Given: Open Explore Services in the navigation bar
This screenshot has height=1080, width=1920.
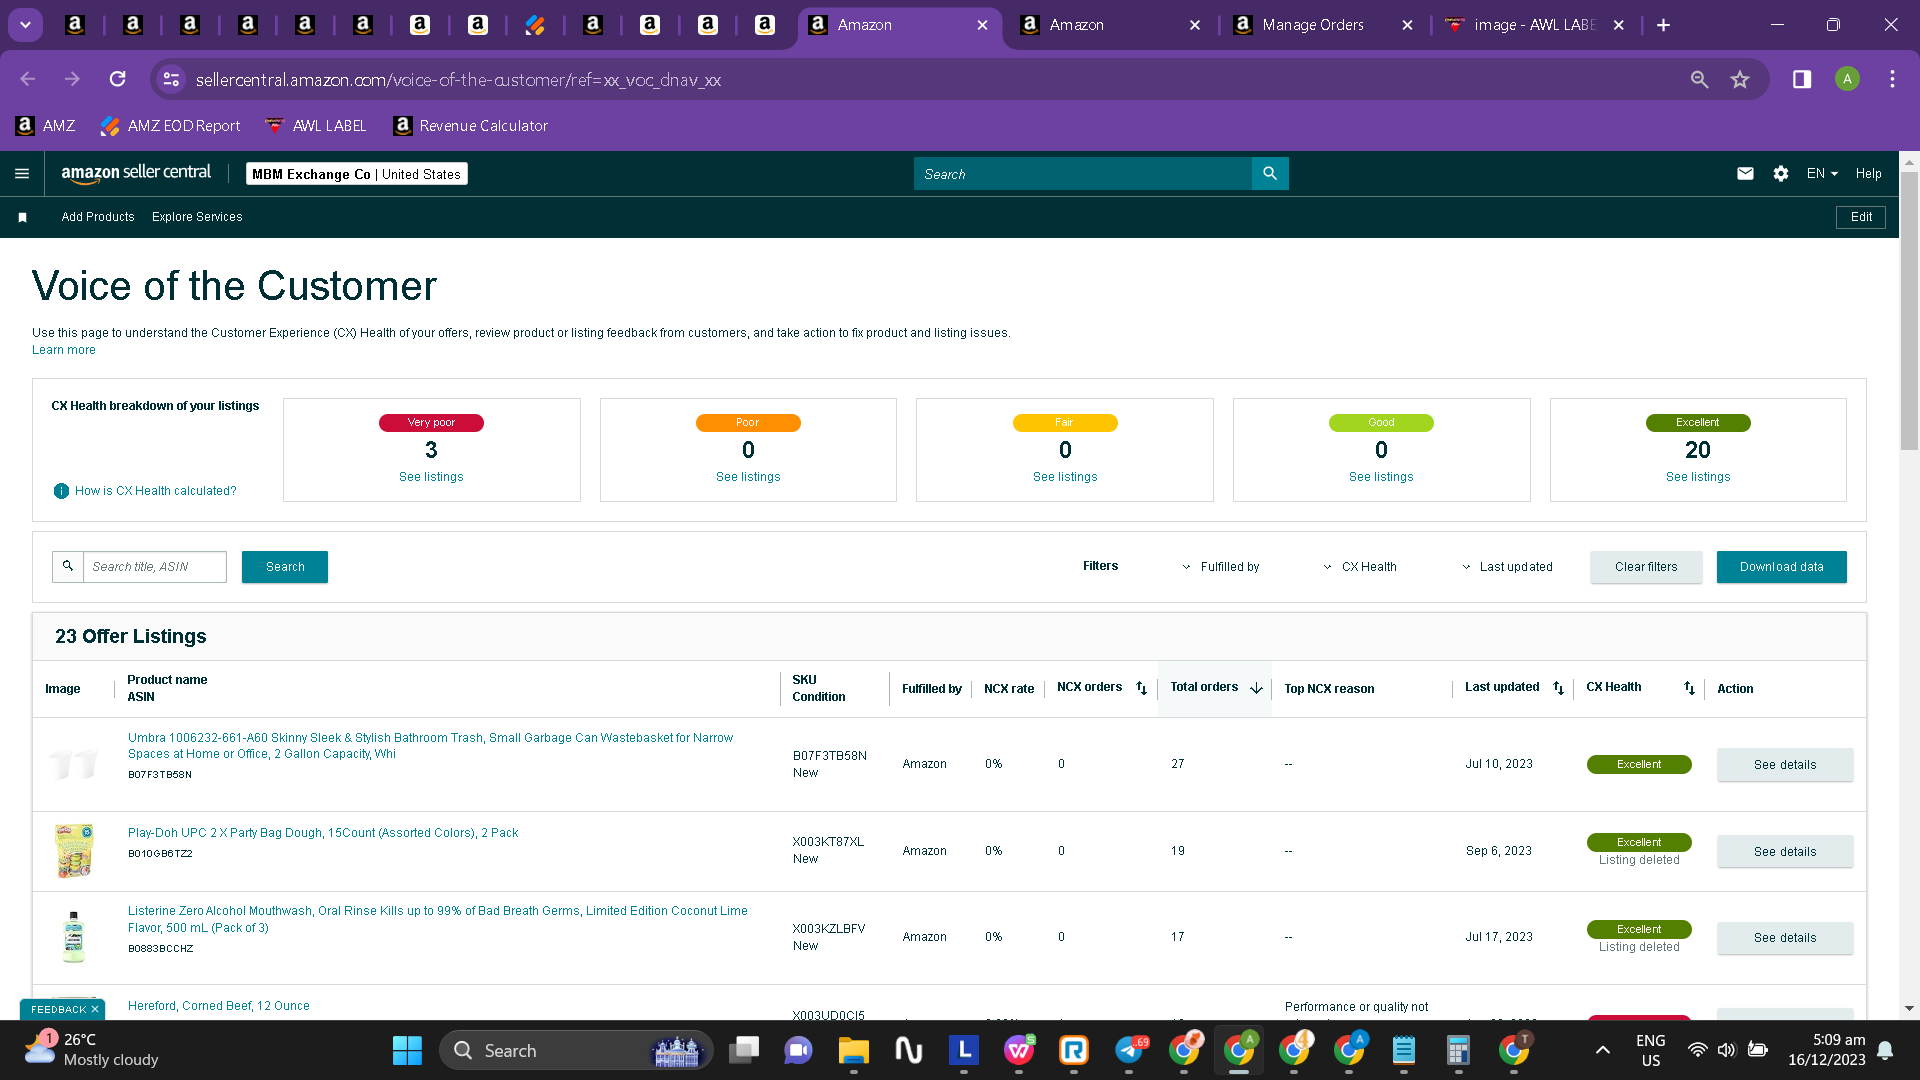Looking at the screenshot, I should point(197,217).
